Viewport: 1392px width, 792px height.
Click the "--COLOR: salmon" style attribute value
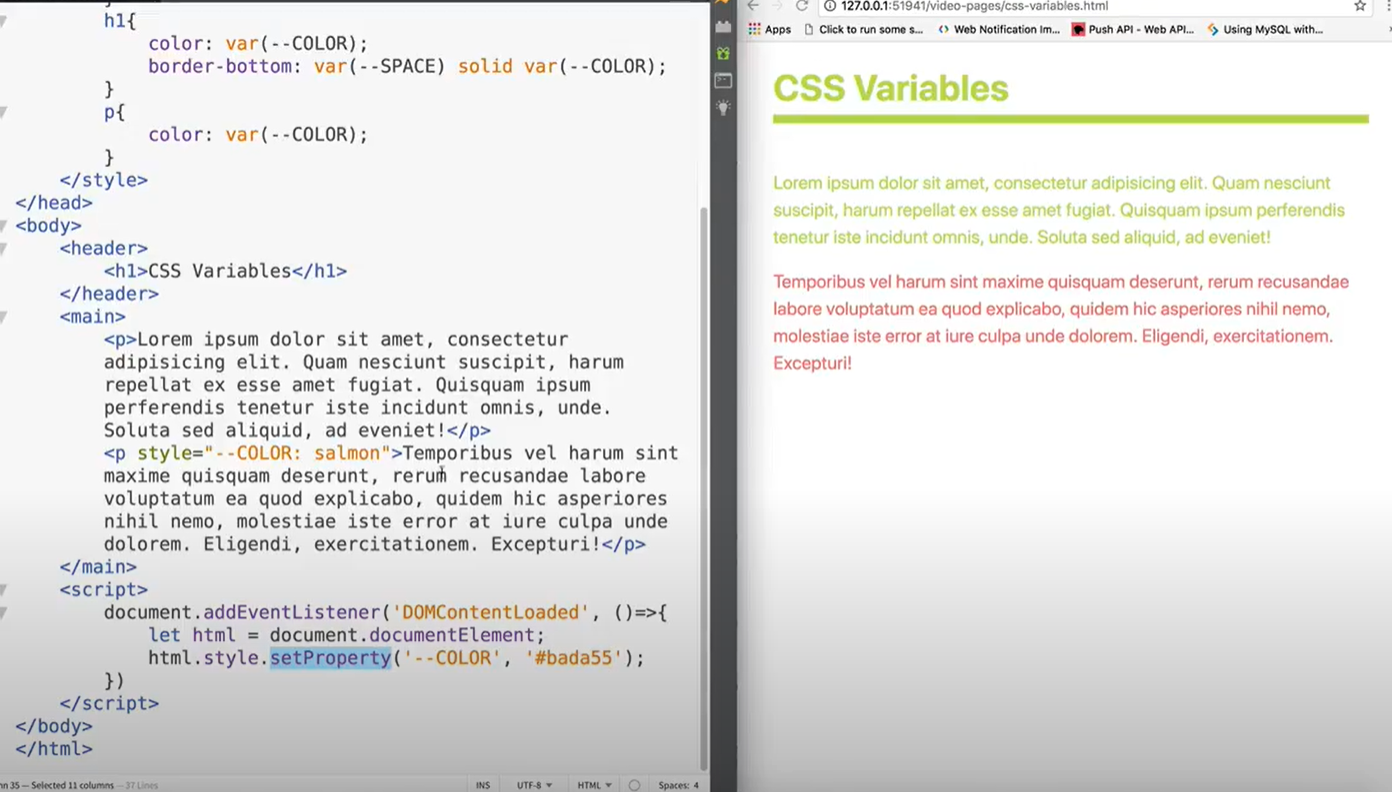(x=297, y=453)
